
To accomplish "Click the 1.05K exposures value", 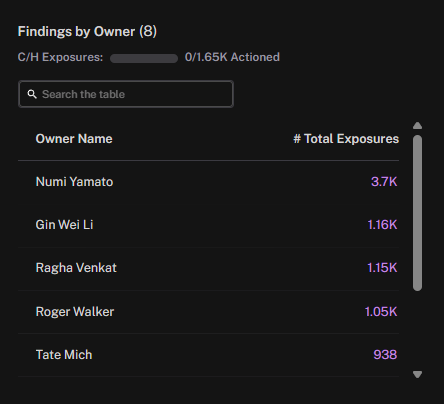I will coord(381,312).
